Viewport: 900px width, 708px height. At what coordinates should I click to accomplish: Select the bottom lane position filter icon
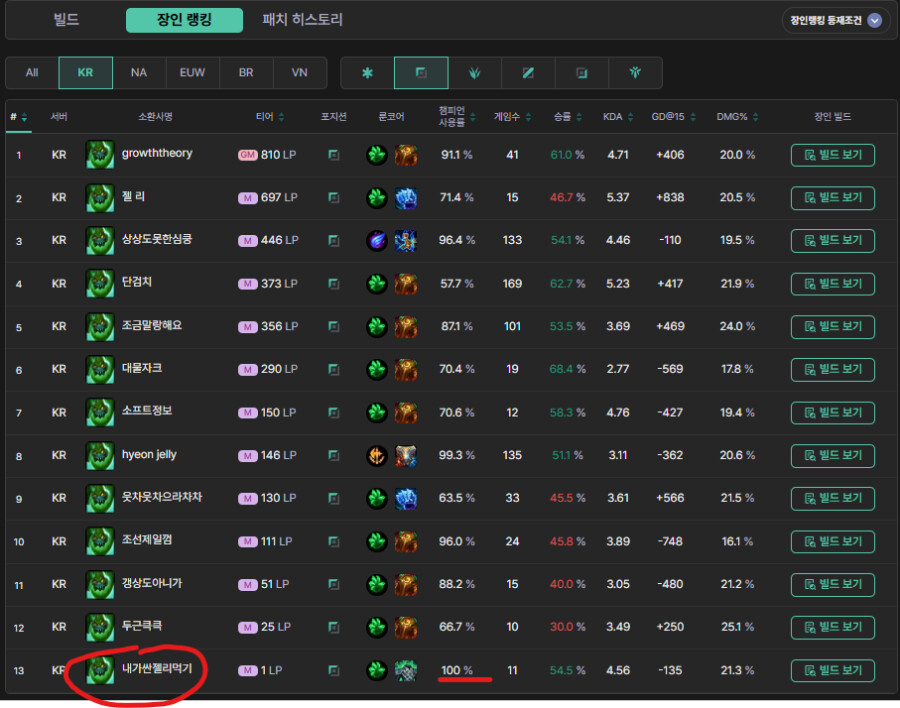tap(582, 73)
